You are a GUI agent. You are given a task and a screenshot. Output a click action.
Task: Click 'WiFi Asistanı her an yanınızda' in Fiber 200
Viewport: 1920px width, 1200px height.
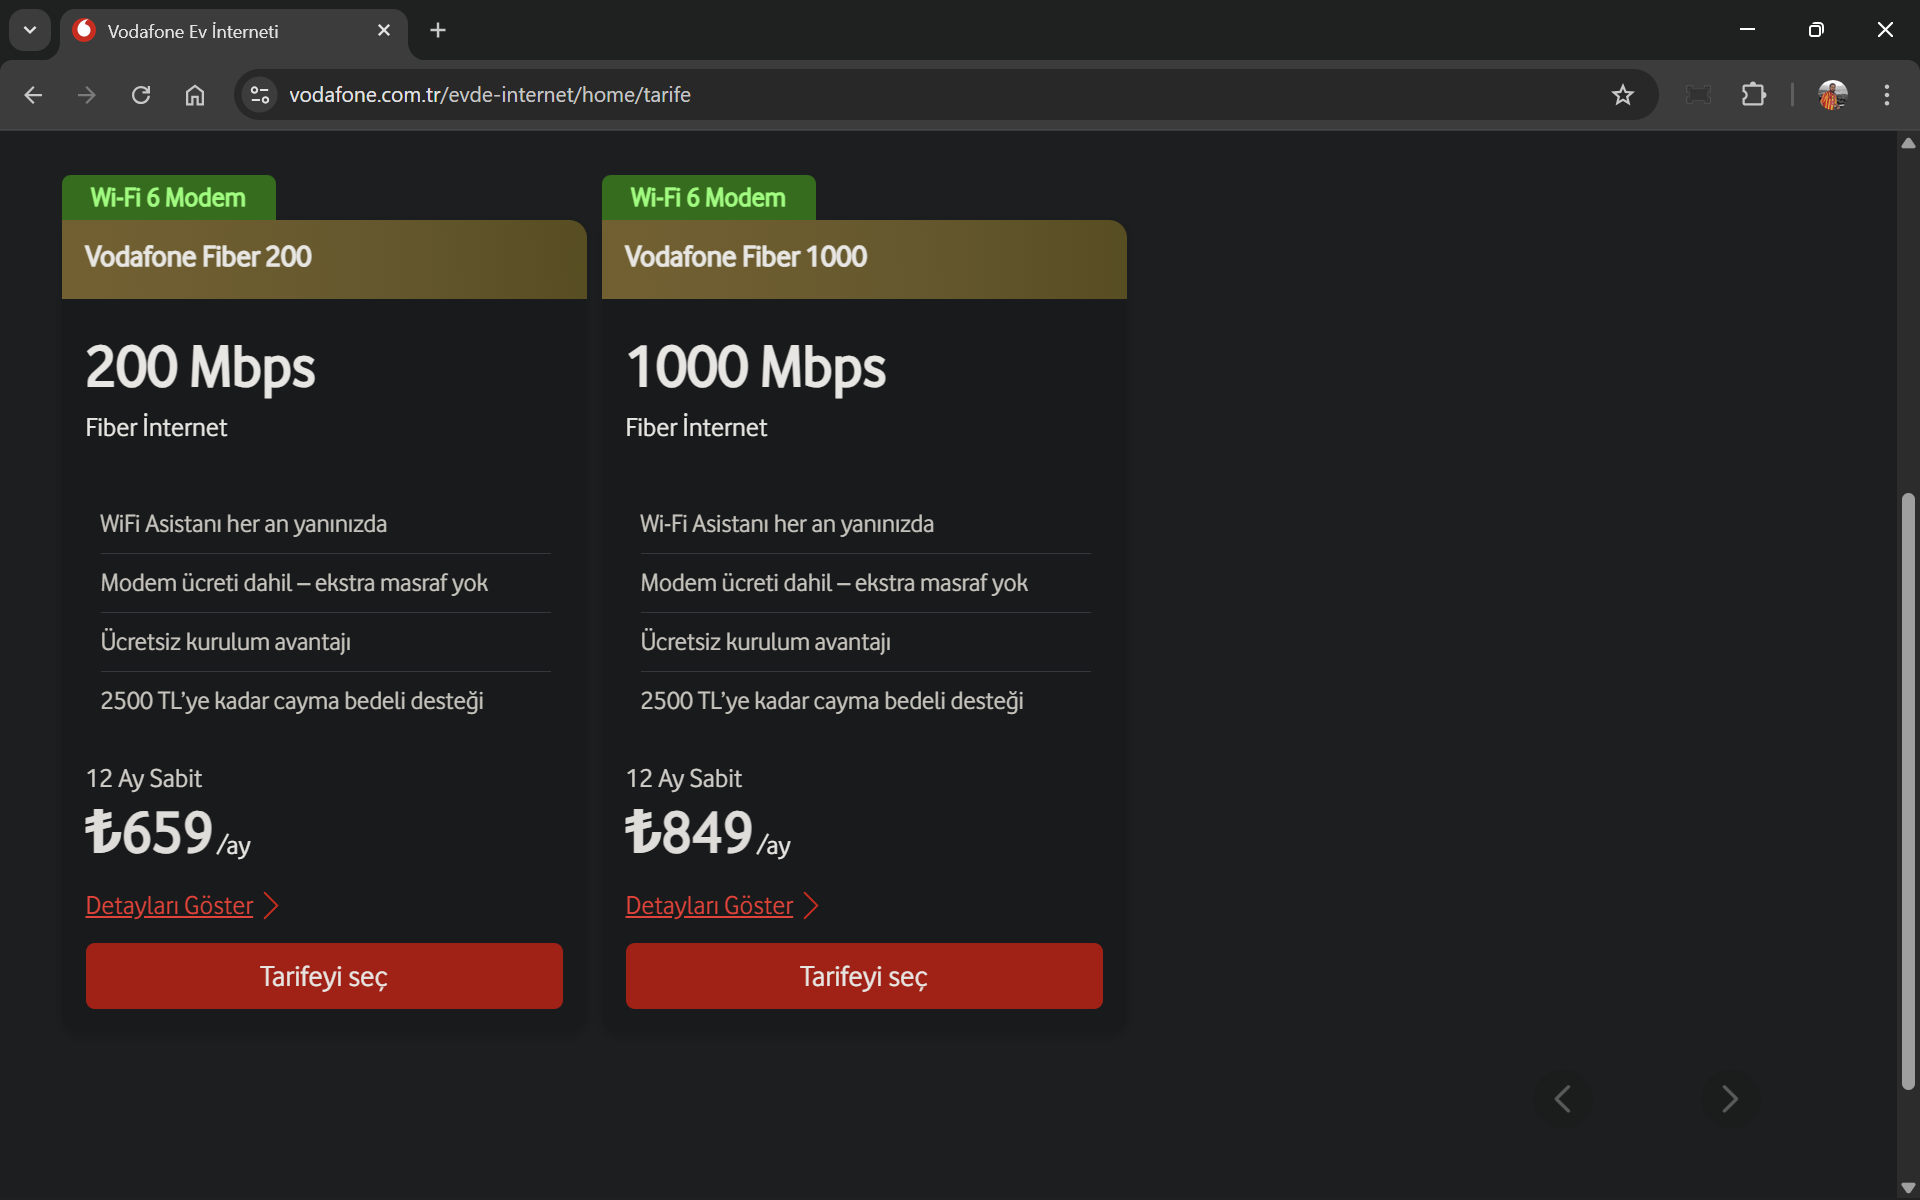pyautogui.click(x=243, y=524)
